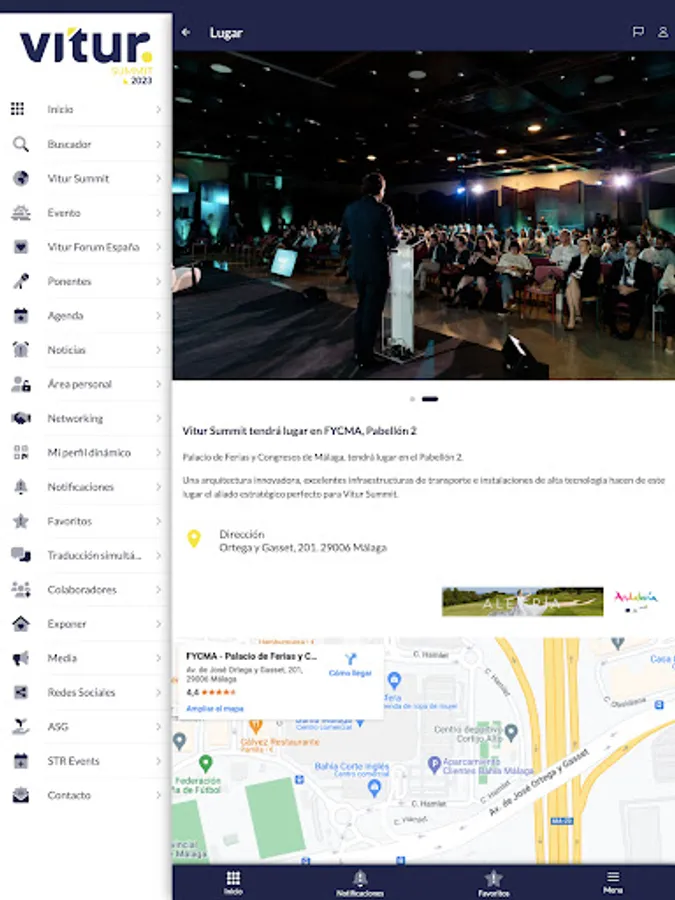Click FYCMA - Palacio de Ferias map title
675x900 pixels.
[251, 656]
